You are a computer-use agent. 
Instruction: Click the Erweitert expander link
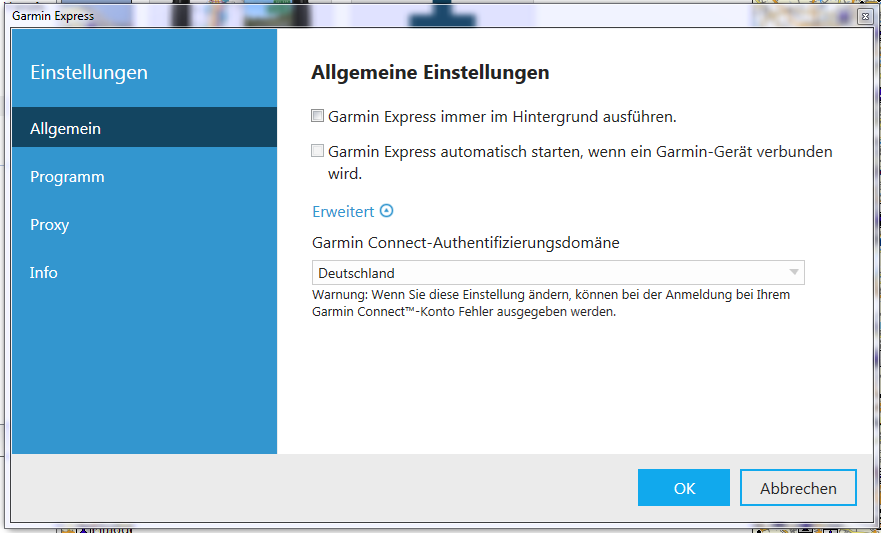pos(343,212)
